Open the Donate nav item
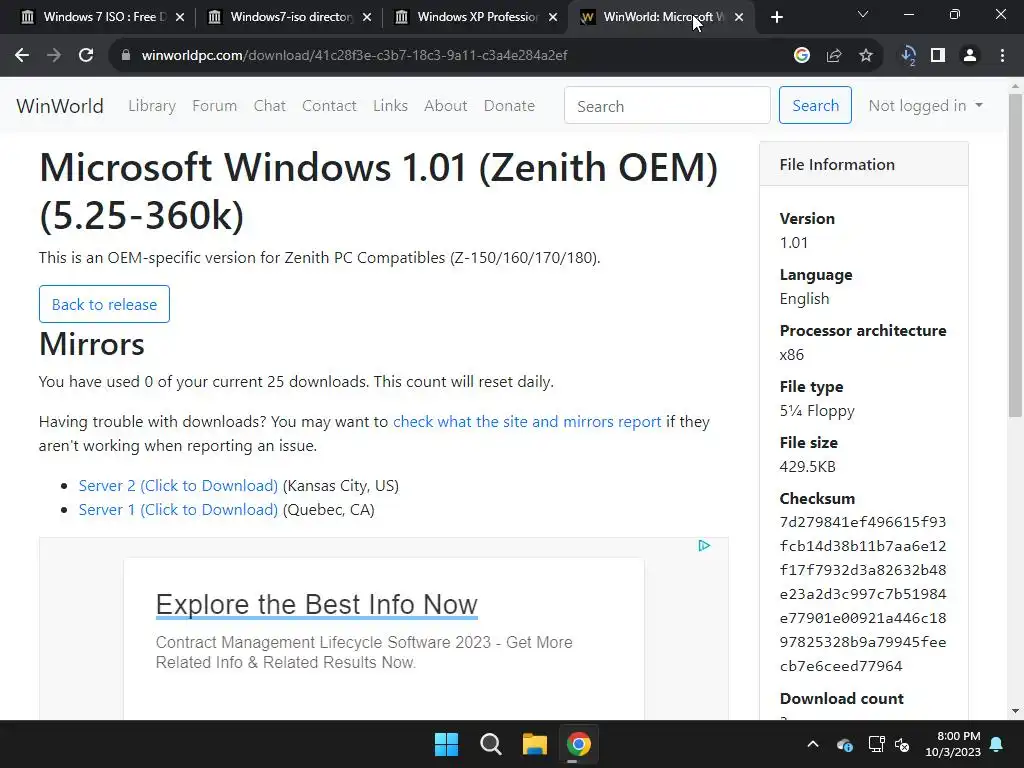 [509, 106]
